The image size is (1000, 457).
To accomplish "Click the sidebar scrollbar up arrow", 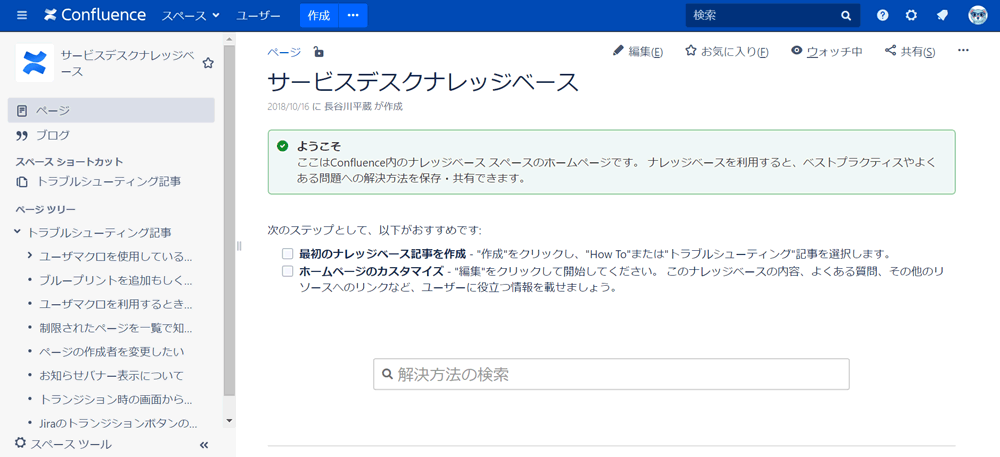I will tap(230, 39).
